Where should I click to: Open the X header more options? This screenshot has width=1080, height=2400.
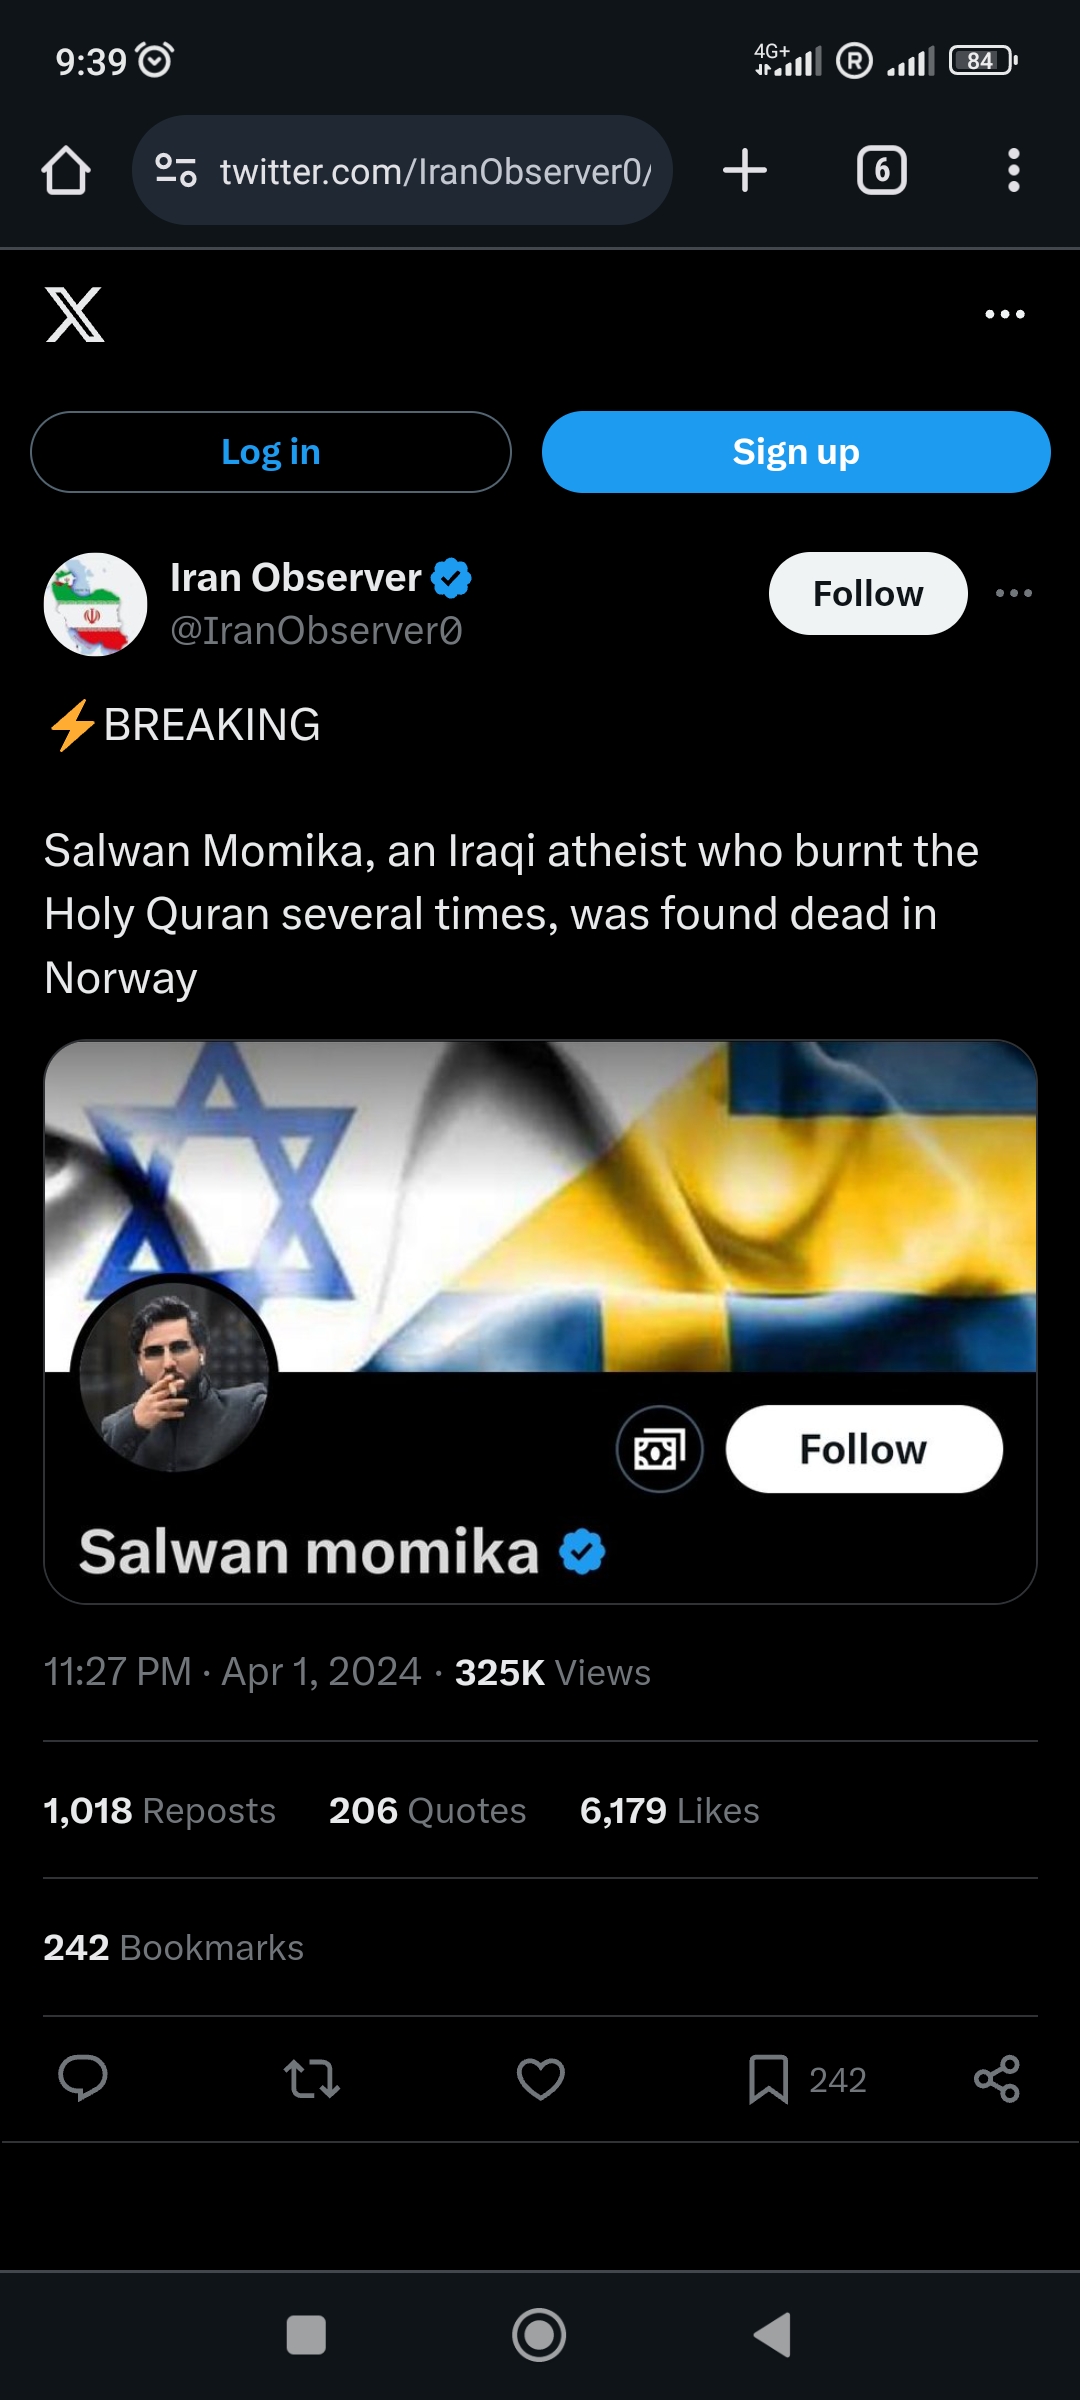pyautogui.click(x=1004, y=314)
